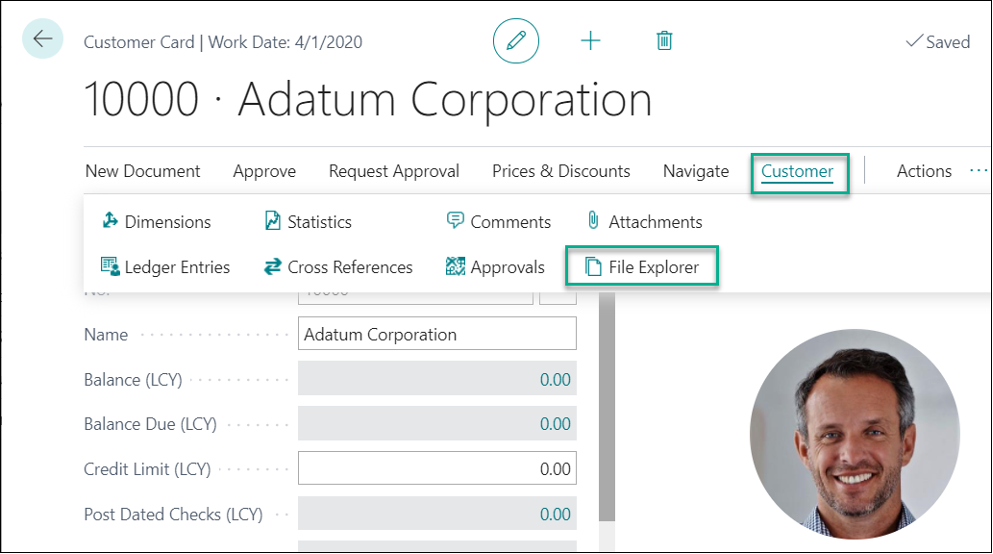
Task: Open File Explorer action
Action: click(642, 267)
